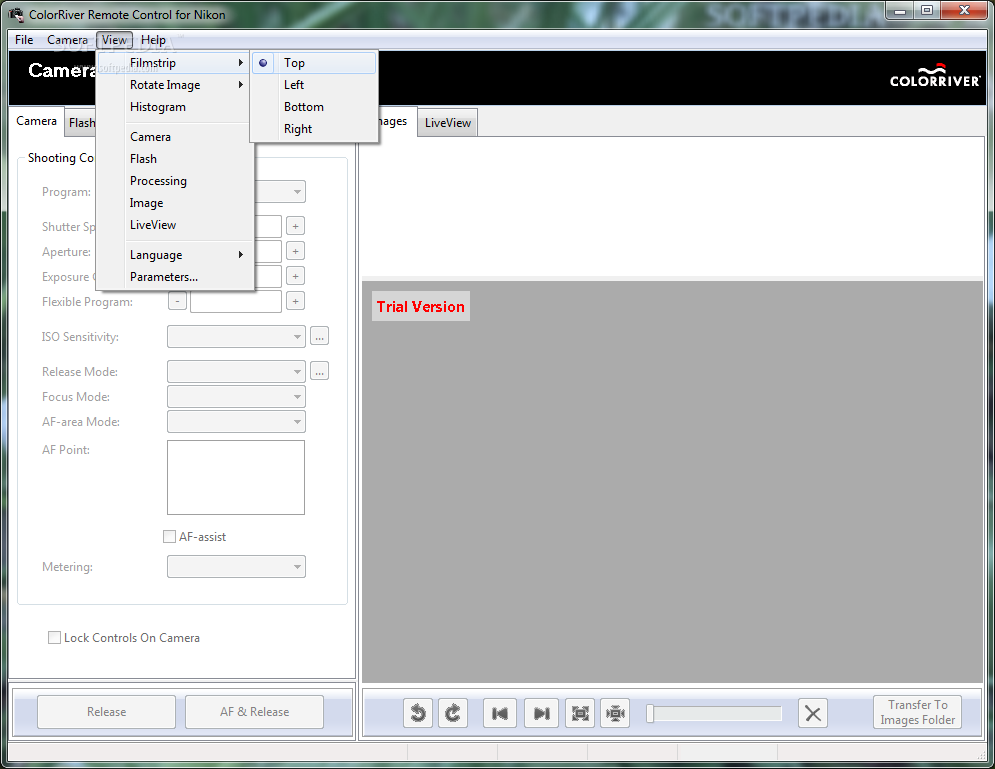Increase Aperture with plus button

[x=295, y=251]
